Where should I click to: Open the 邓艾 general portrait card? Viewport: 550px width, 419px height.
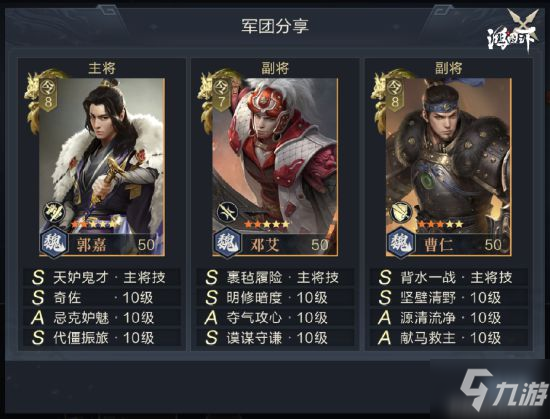click(x=275, y=167)
